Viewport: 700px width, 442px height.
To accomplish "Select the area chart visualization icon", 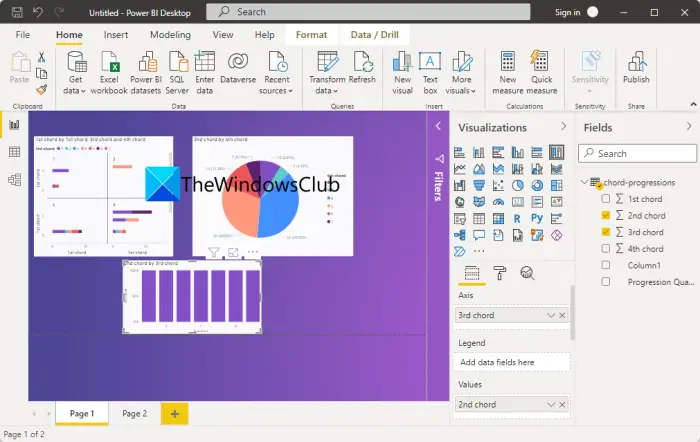I will tap(479, 169).
